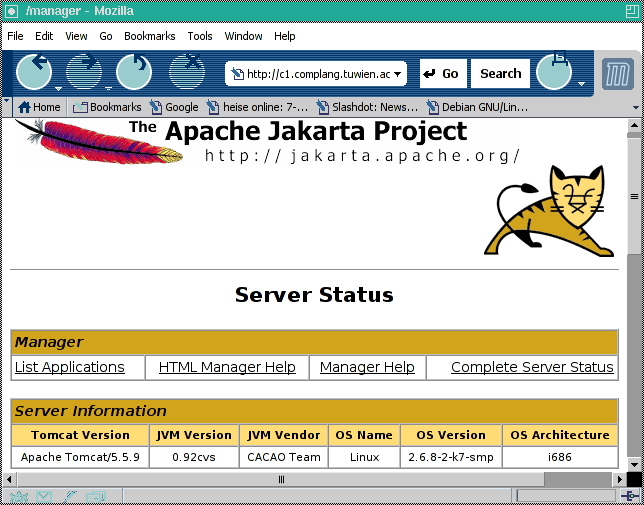Follow the List Applications link
This screenshot has height=505, width=644.
tap(69, 367)
